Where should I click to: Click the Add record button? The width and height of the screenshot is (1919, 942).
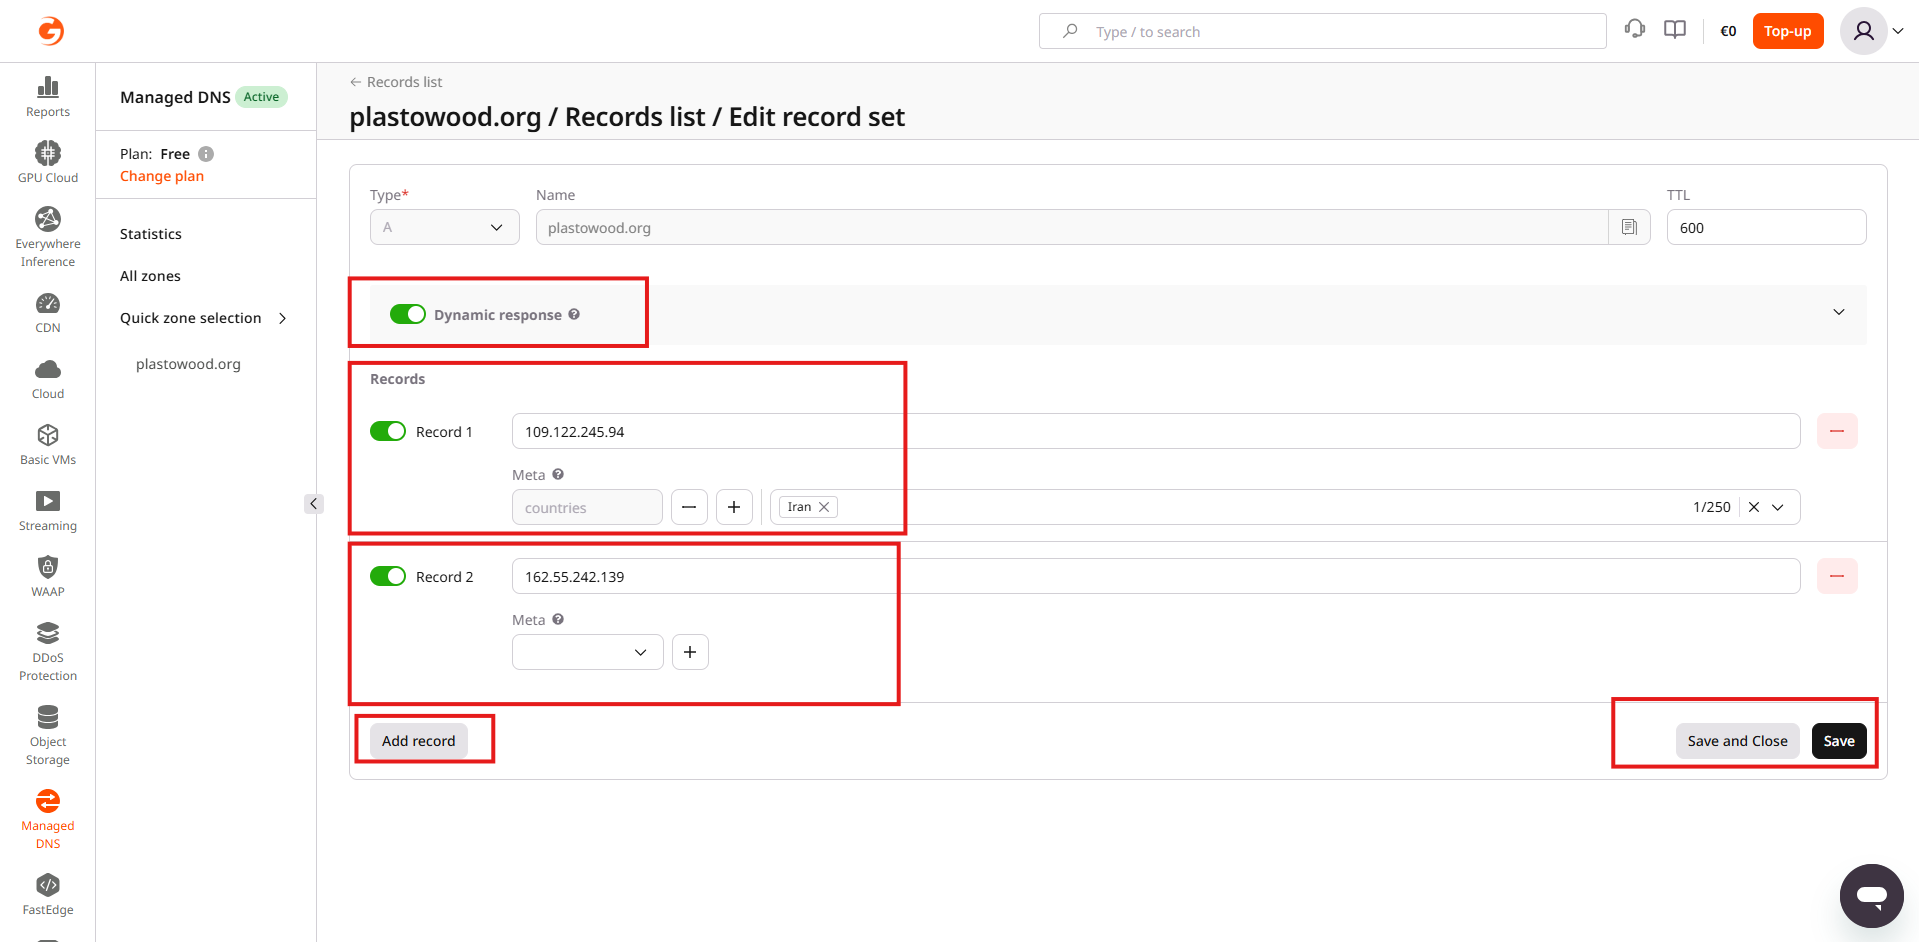pyautogui.click(x=418, y=741)
